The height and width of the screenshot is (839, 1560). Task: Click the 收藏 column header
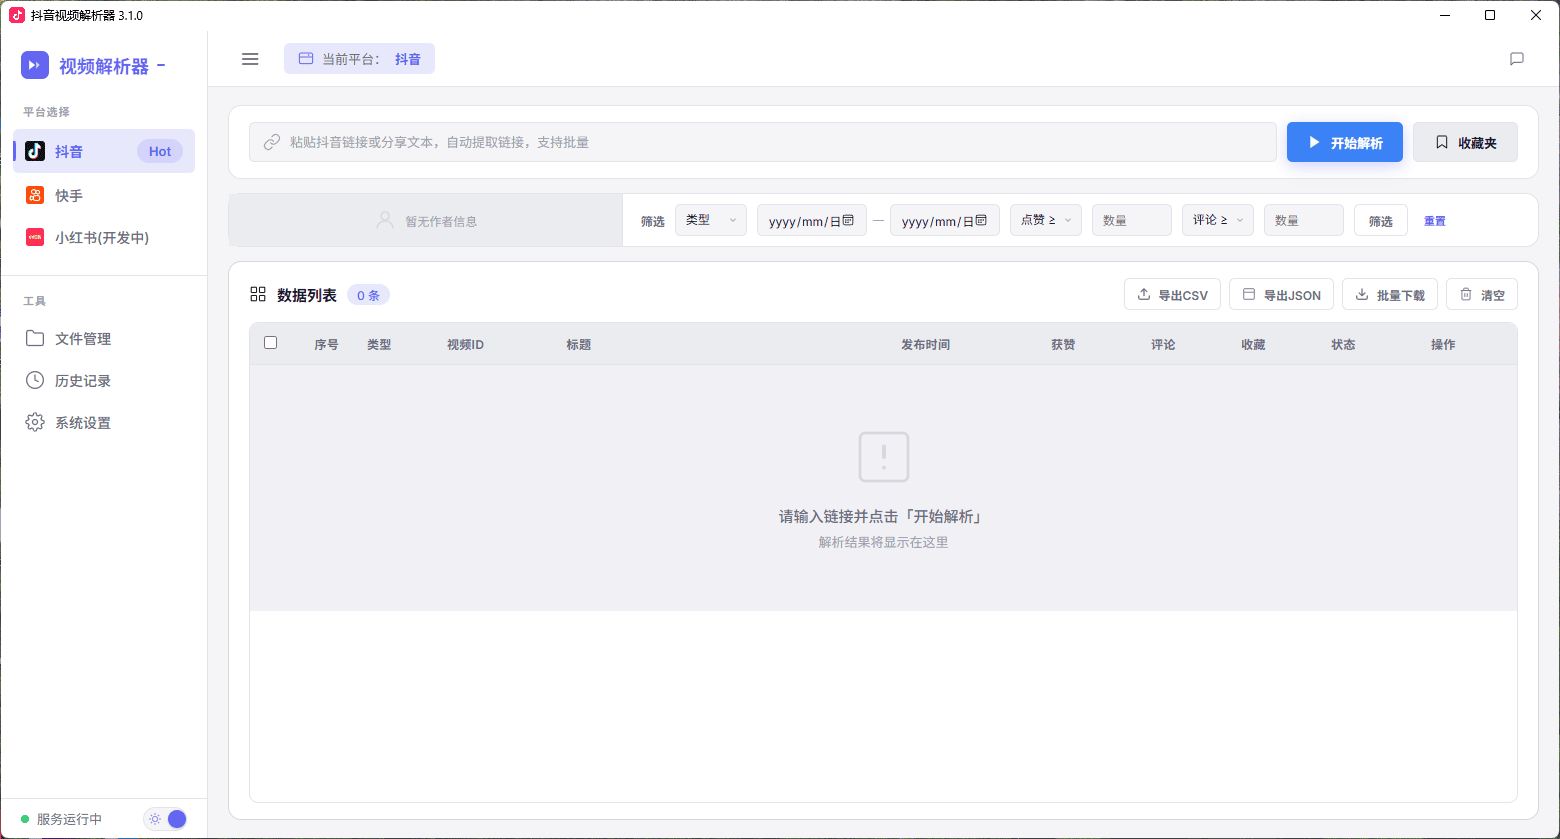pyautogui.click(x=1253, y=344)
